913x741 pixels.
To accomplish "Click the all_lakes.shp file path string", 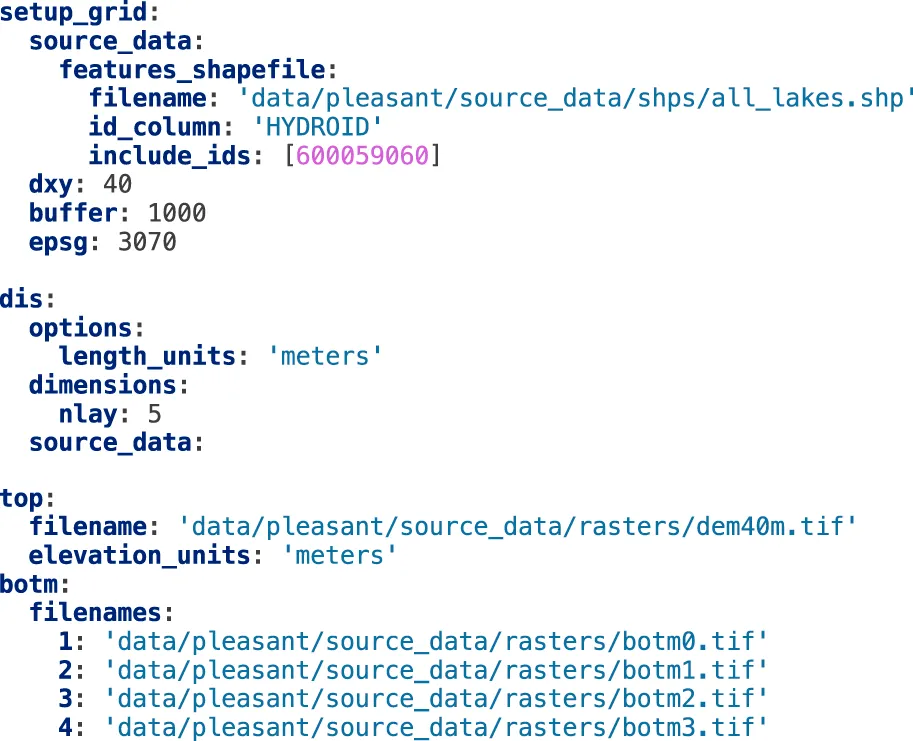I will point(576,99).
